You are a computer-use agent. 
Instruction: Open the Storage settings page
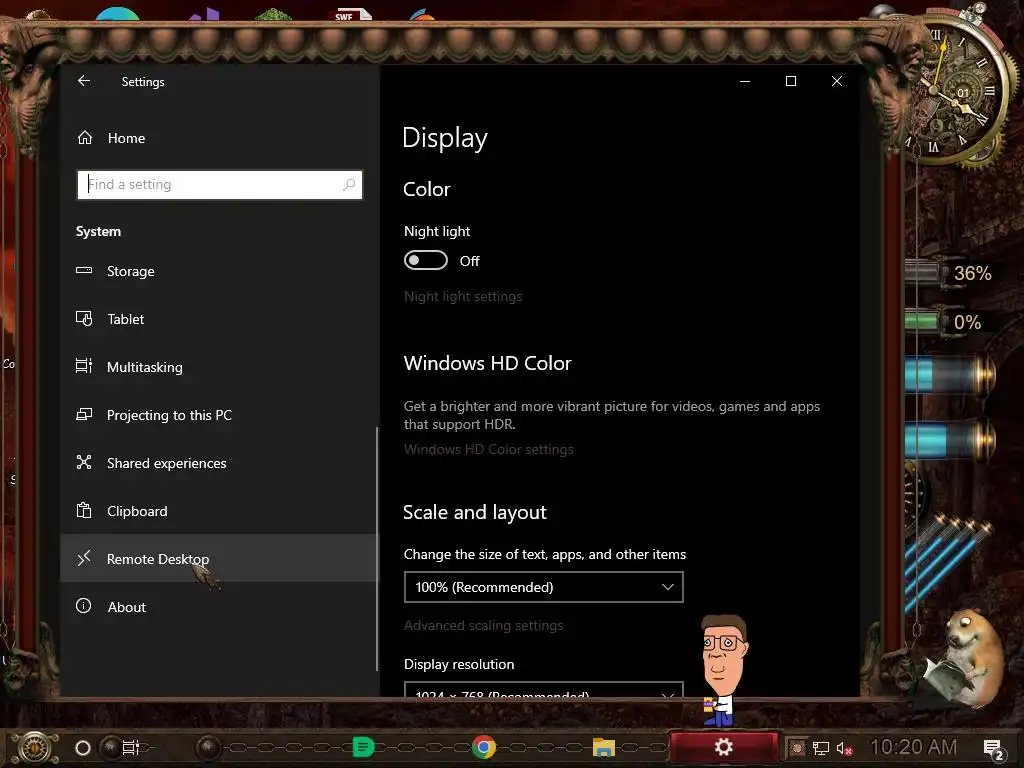click(x=219, y=271)
